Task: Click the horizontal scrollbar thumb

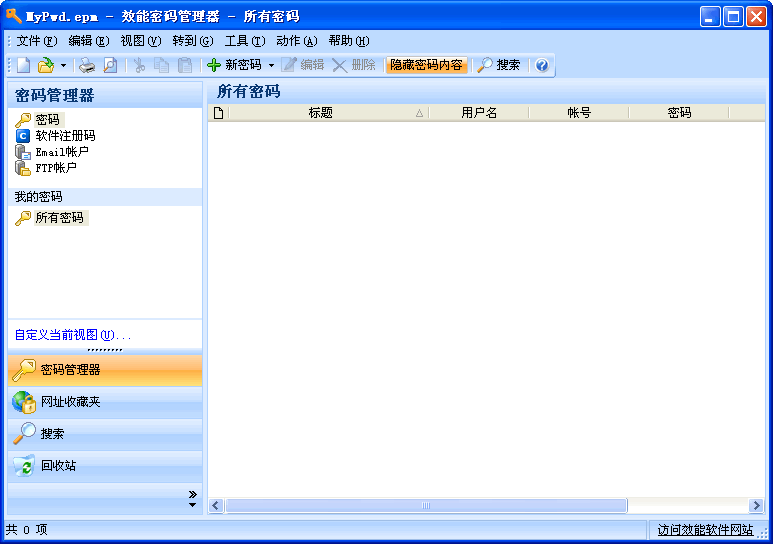Action: coord(426,506)
